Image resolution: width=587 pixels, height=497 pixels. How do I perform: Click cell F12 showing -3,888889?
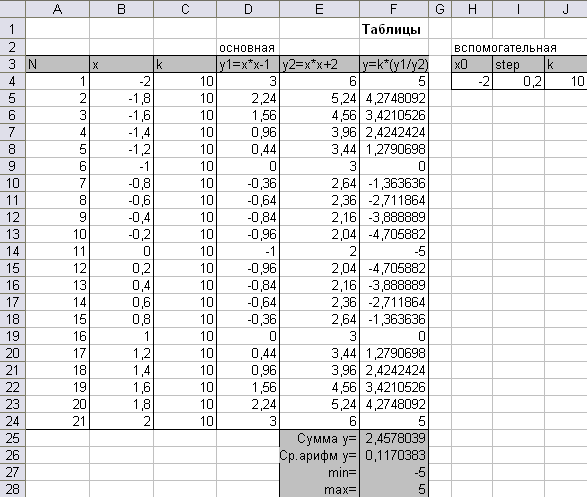[x=394, y=217]
